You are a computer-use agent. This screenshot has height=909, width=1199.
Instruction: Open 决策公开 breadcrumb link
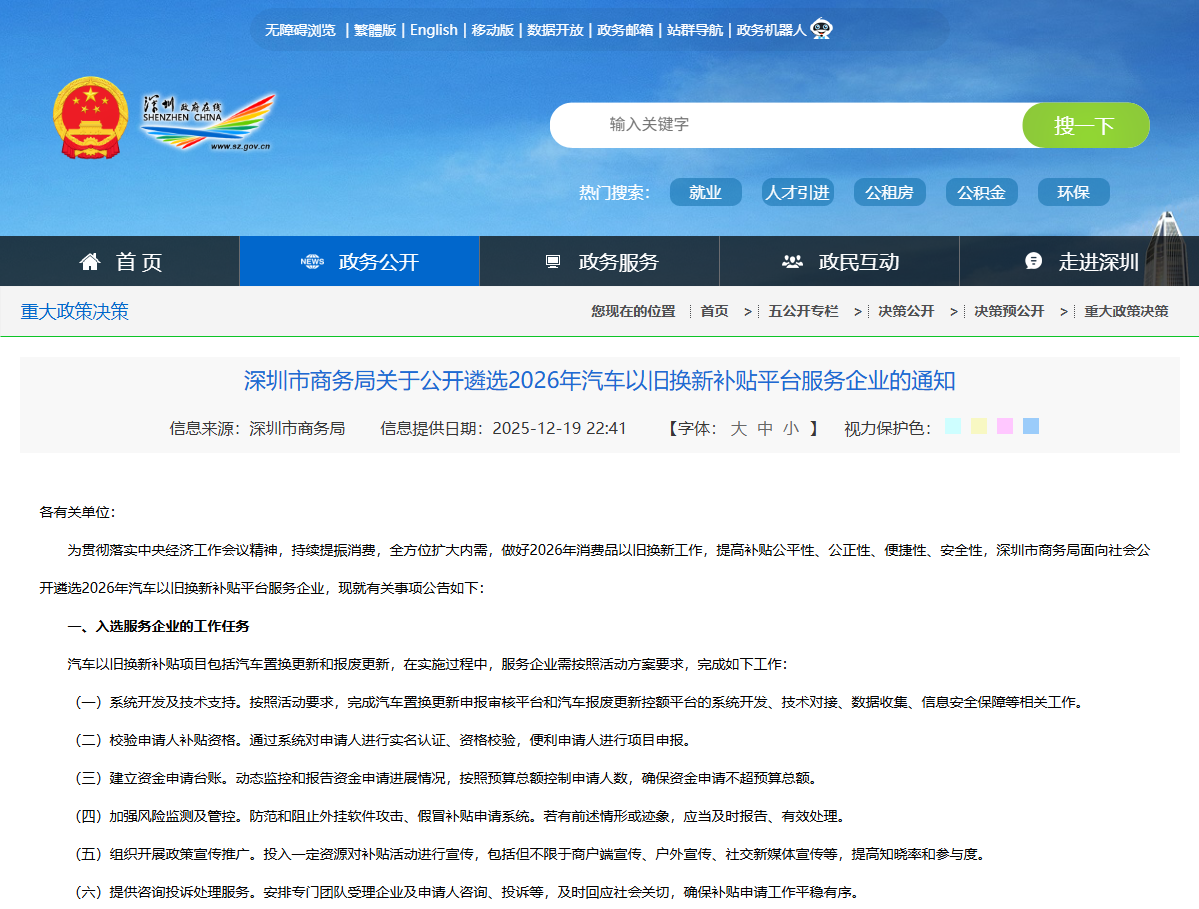(906, 311)
